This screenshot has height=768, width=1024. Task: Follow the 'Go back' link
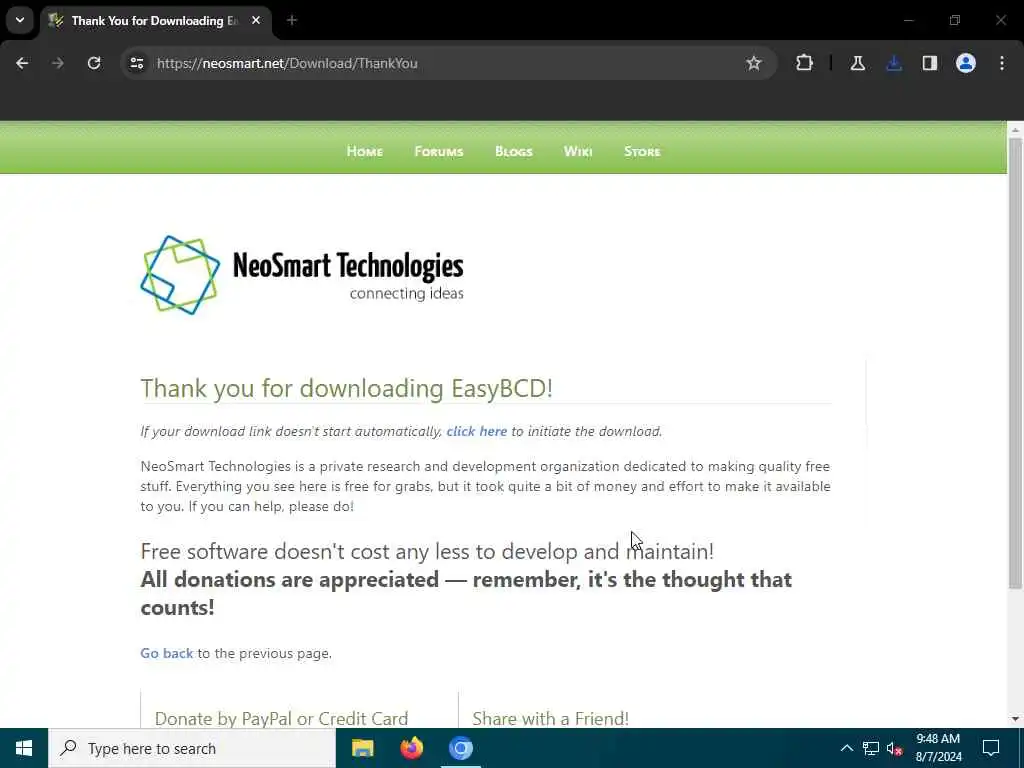point(167,653)
